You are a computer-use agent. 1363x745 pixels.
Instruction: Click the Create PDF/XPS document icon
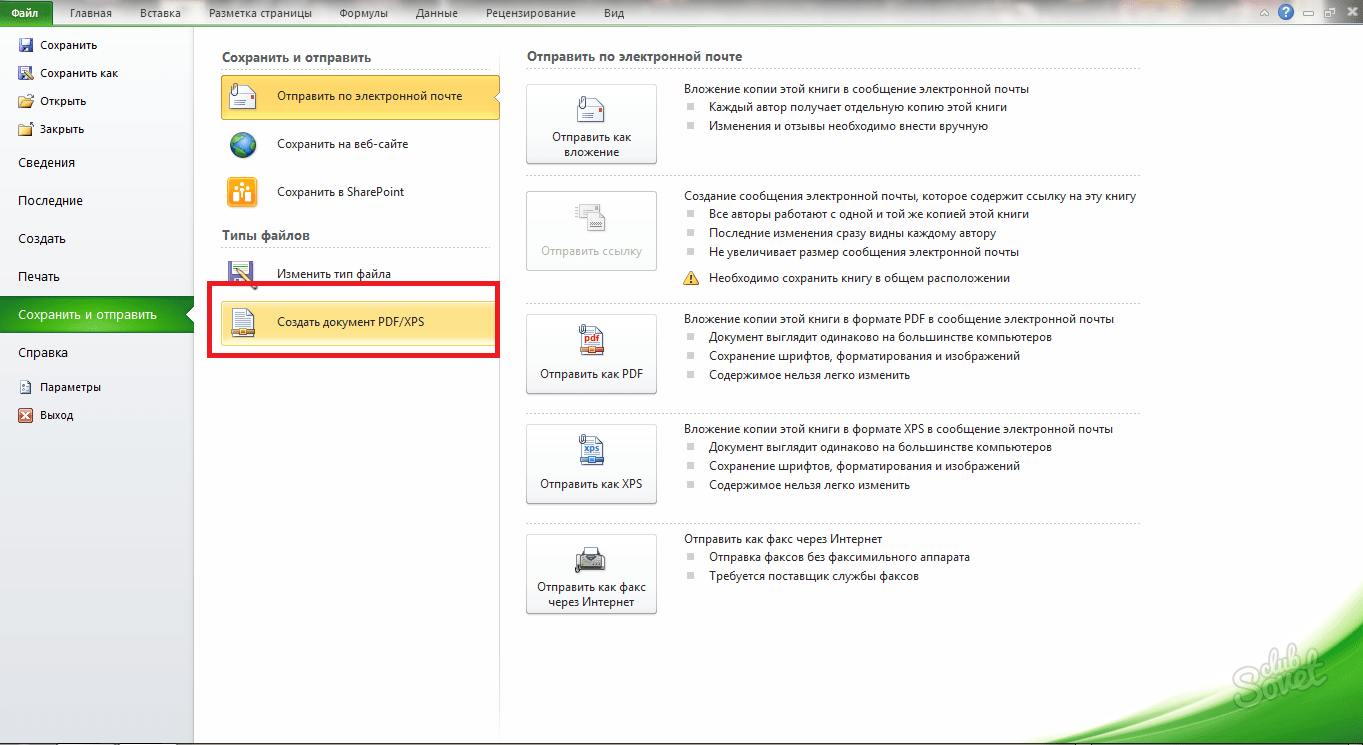tap(243, 322)
